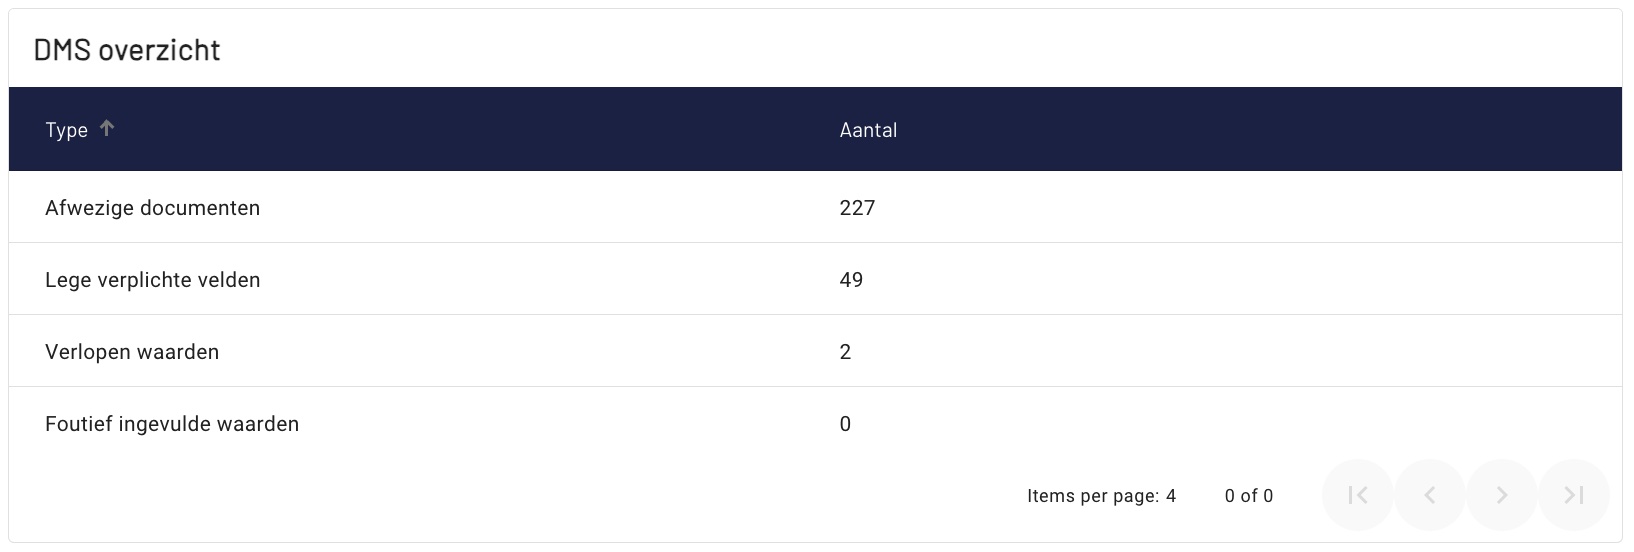The height and width of the screenshot is (552, 1634).
Task: Go to first page arrow
Action: (1357, 495)
